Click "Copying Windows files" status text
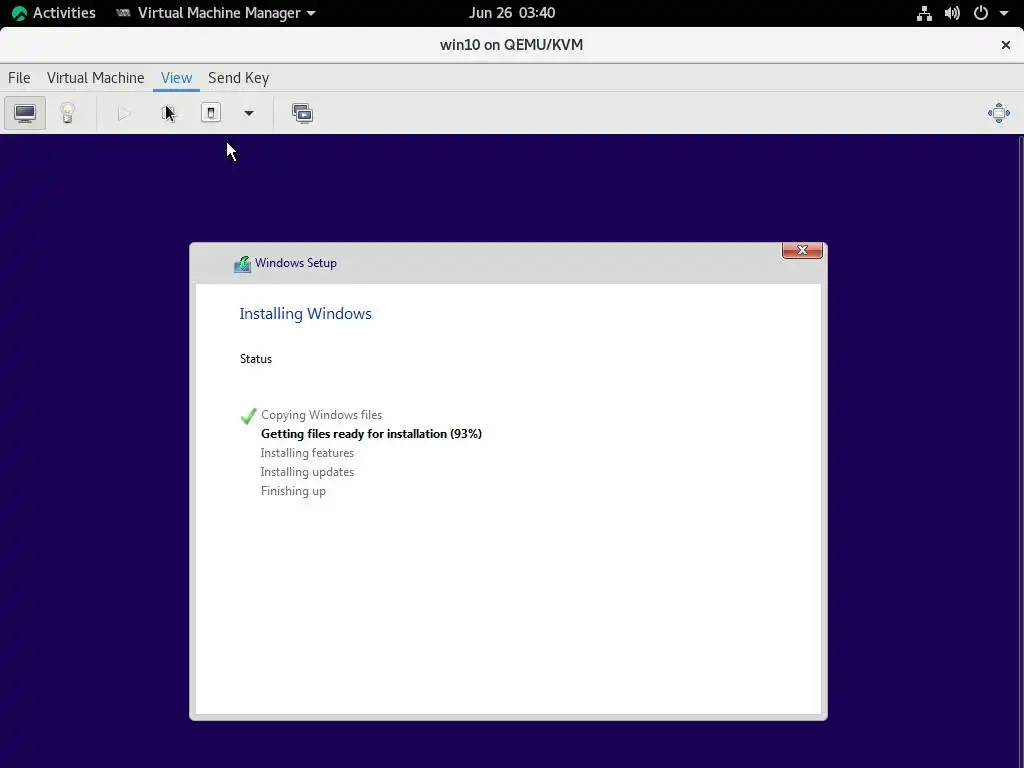1024x768 pixels. point(321,415)
